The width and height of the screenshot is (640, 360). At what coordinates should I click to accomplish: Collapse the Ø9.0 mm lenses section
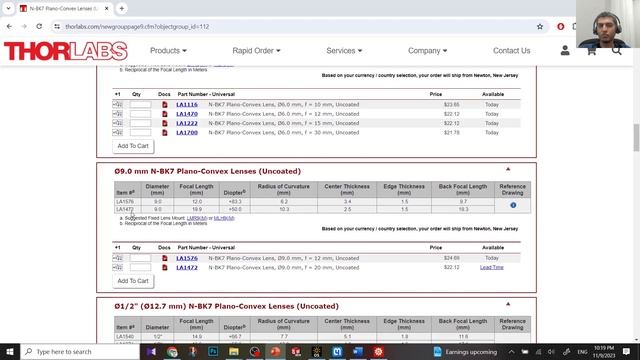508,169
